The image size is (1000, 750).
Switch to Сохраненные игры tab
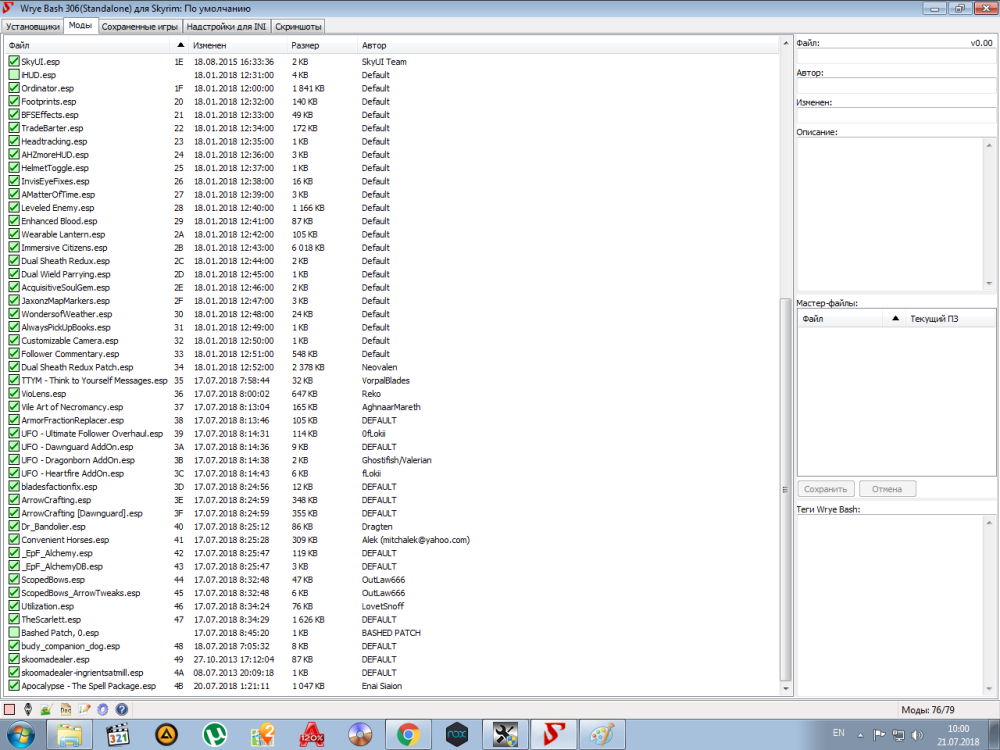pyautogui.click(x=140, y=26)
